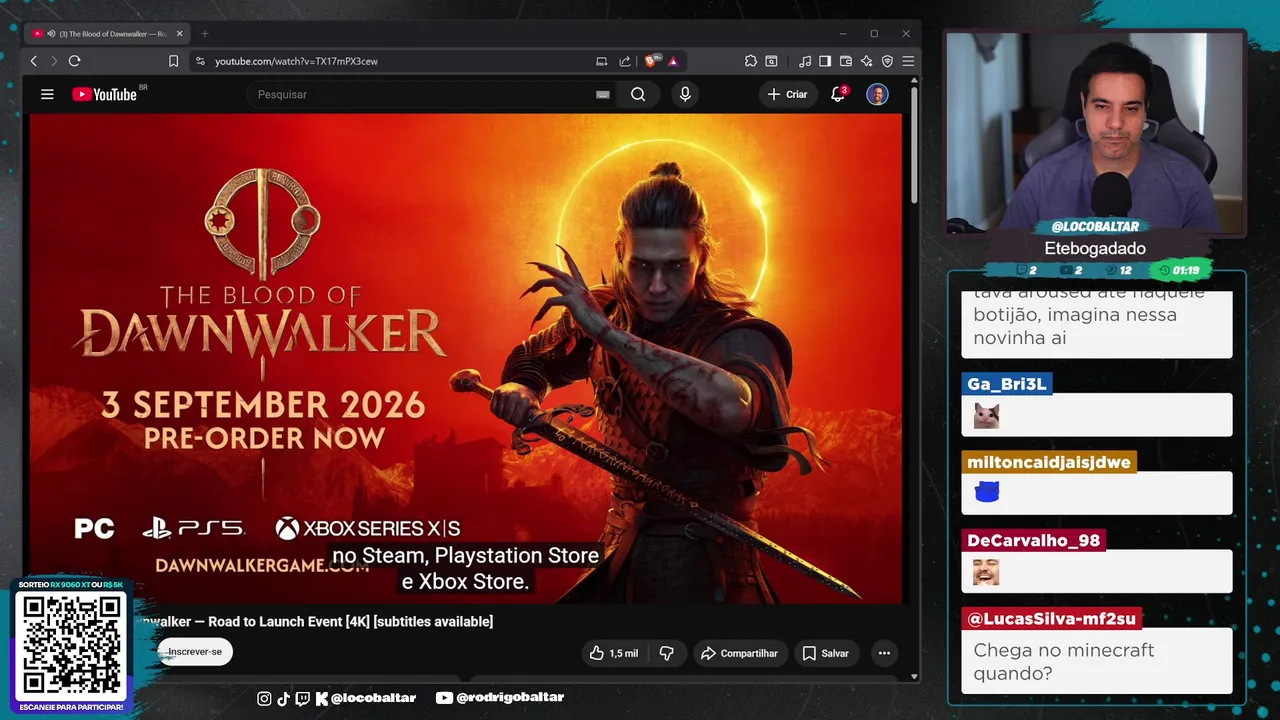Open the browser extensions puzzle icon
This screenshot has width=1280, height=720.
tap(750, 61)
